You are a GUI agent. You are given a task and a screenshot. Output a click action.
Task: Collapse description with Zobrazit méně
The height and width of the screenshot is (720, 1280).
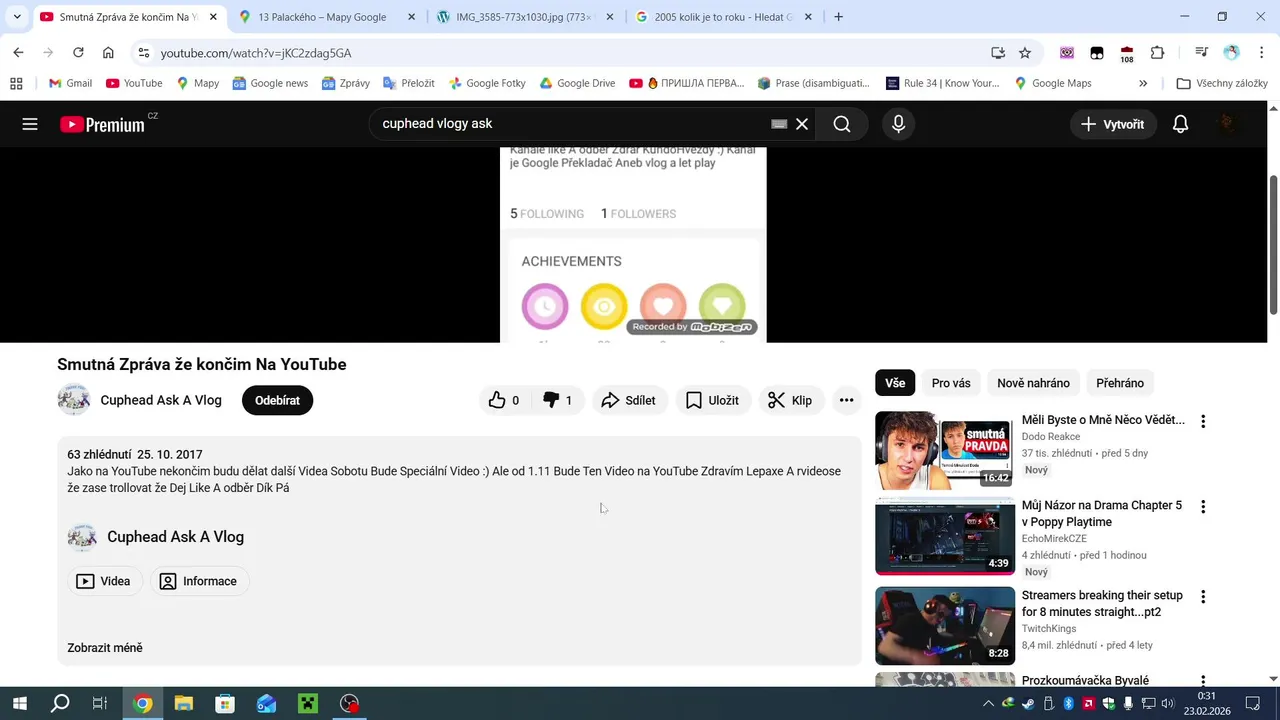[x=105, y=648]
